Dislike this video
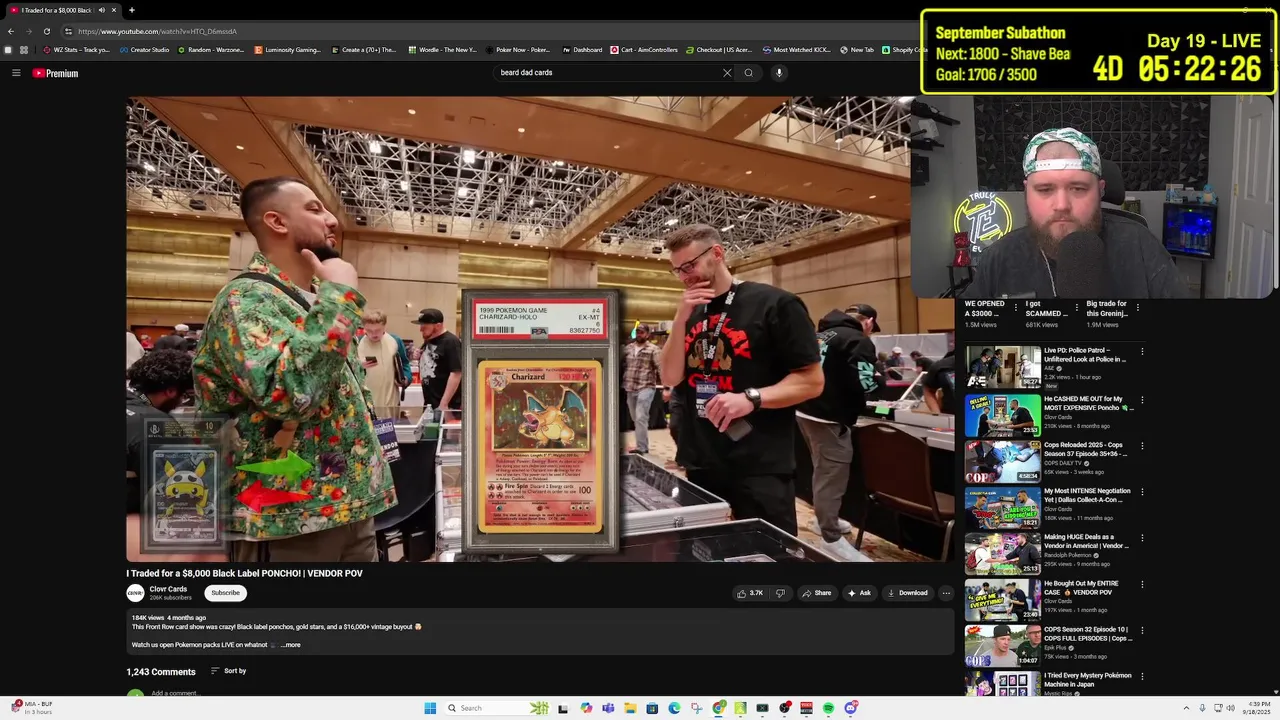 pos(780,593)
